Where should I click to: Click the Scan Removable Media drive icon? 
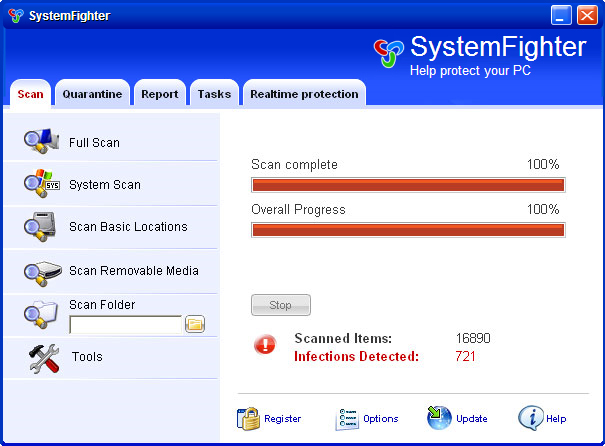42,274
